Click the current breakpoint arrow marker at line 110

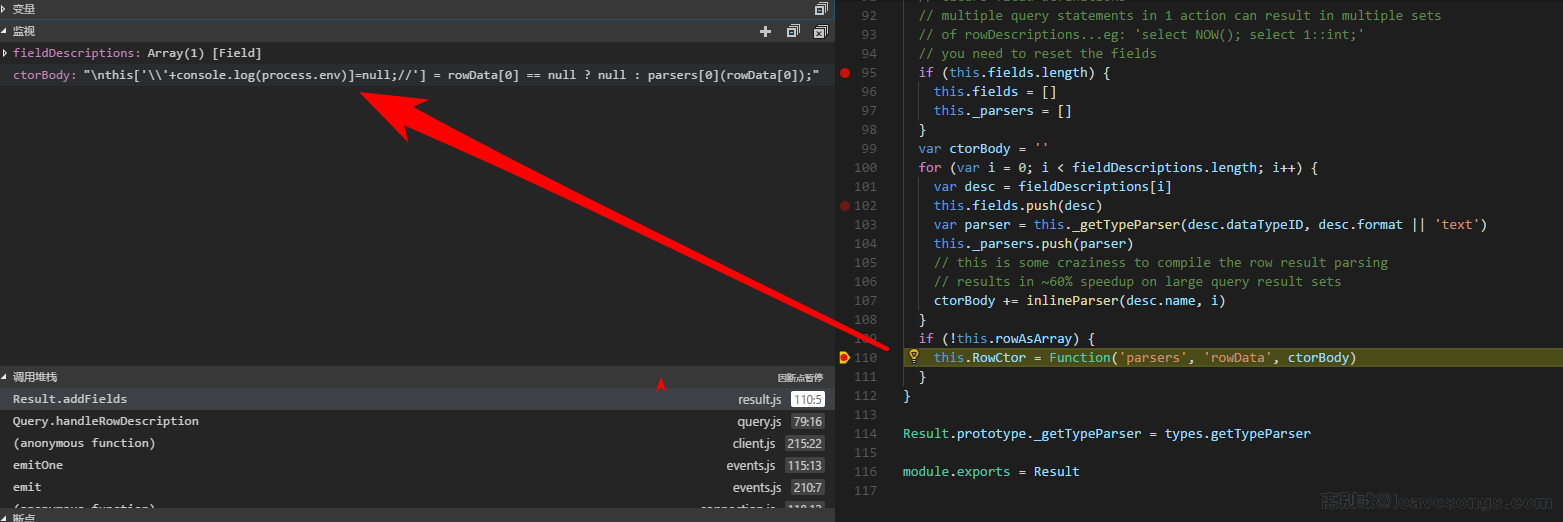845,358
